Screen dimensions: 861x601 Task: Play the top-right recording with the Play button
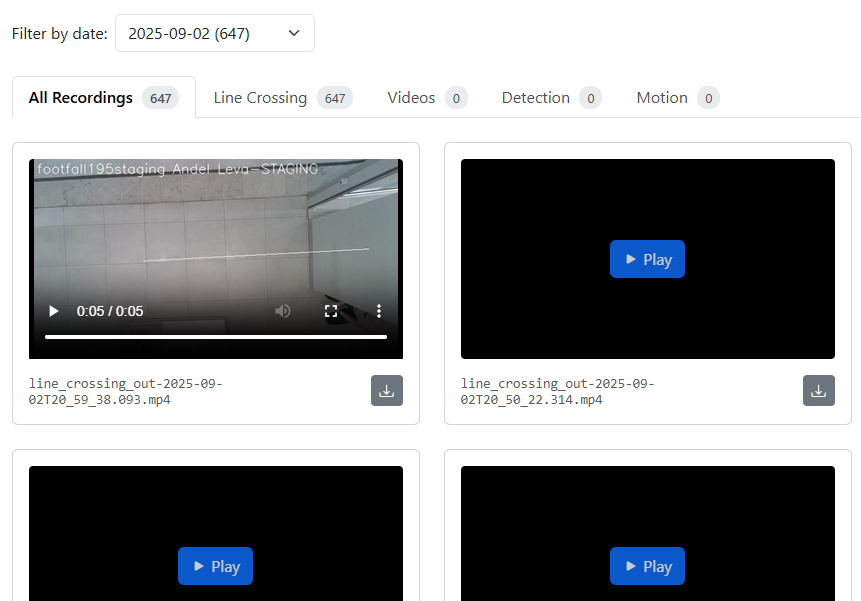point(647,259)
